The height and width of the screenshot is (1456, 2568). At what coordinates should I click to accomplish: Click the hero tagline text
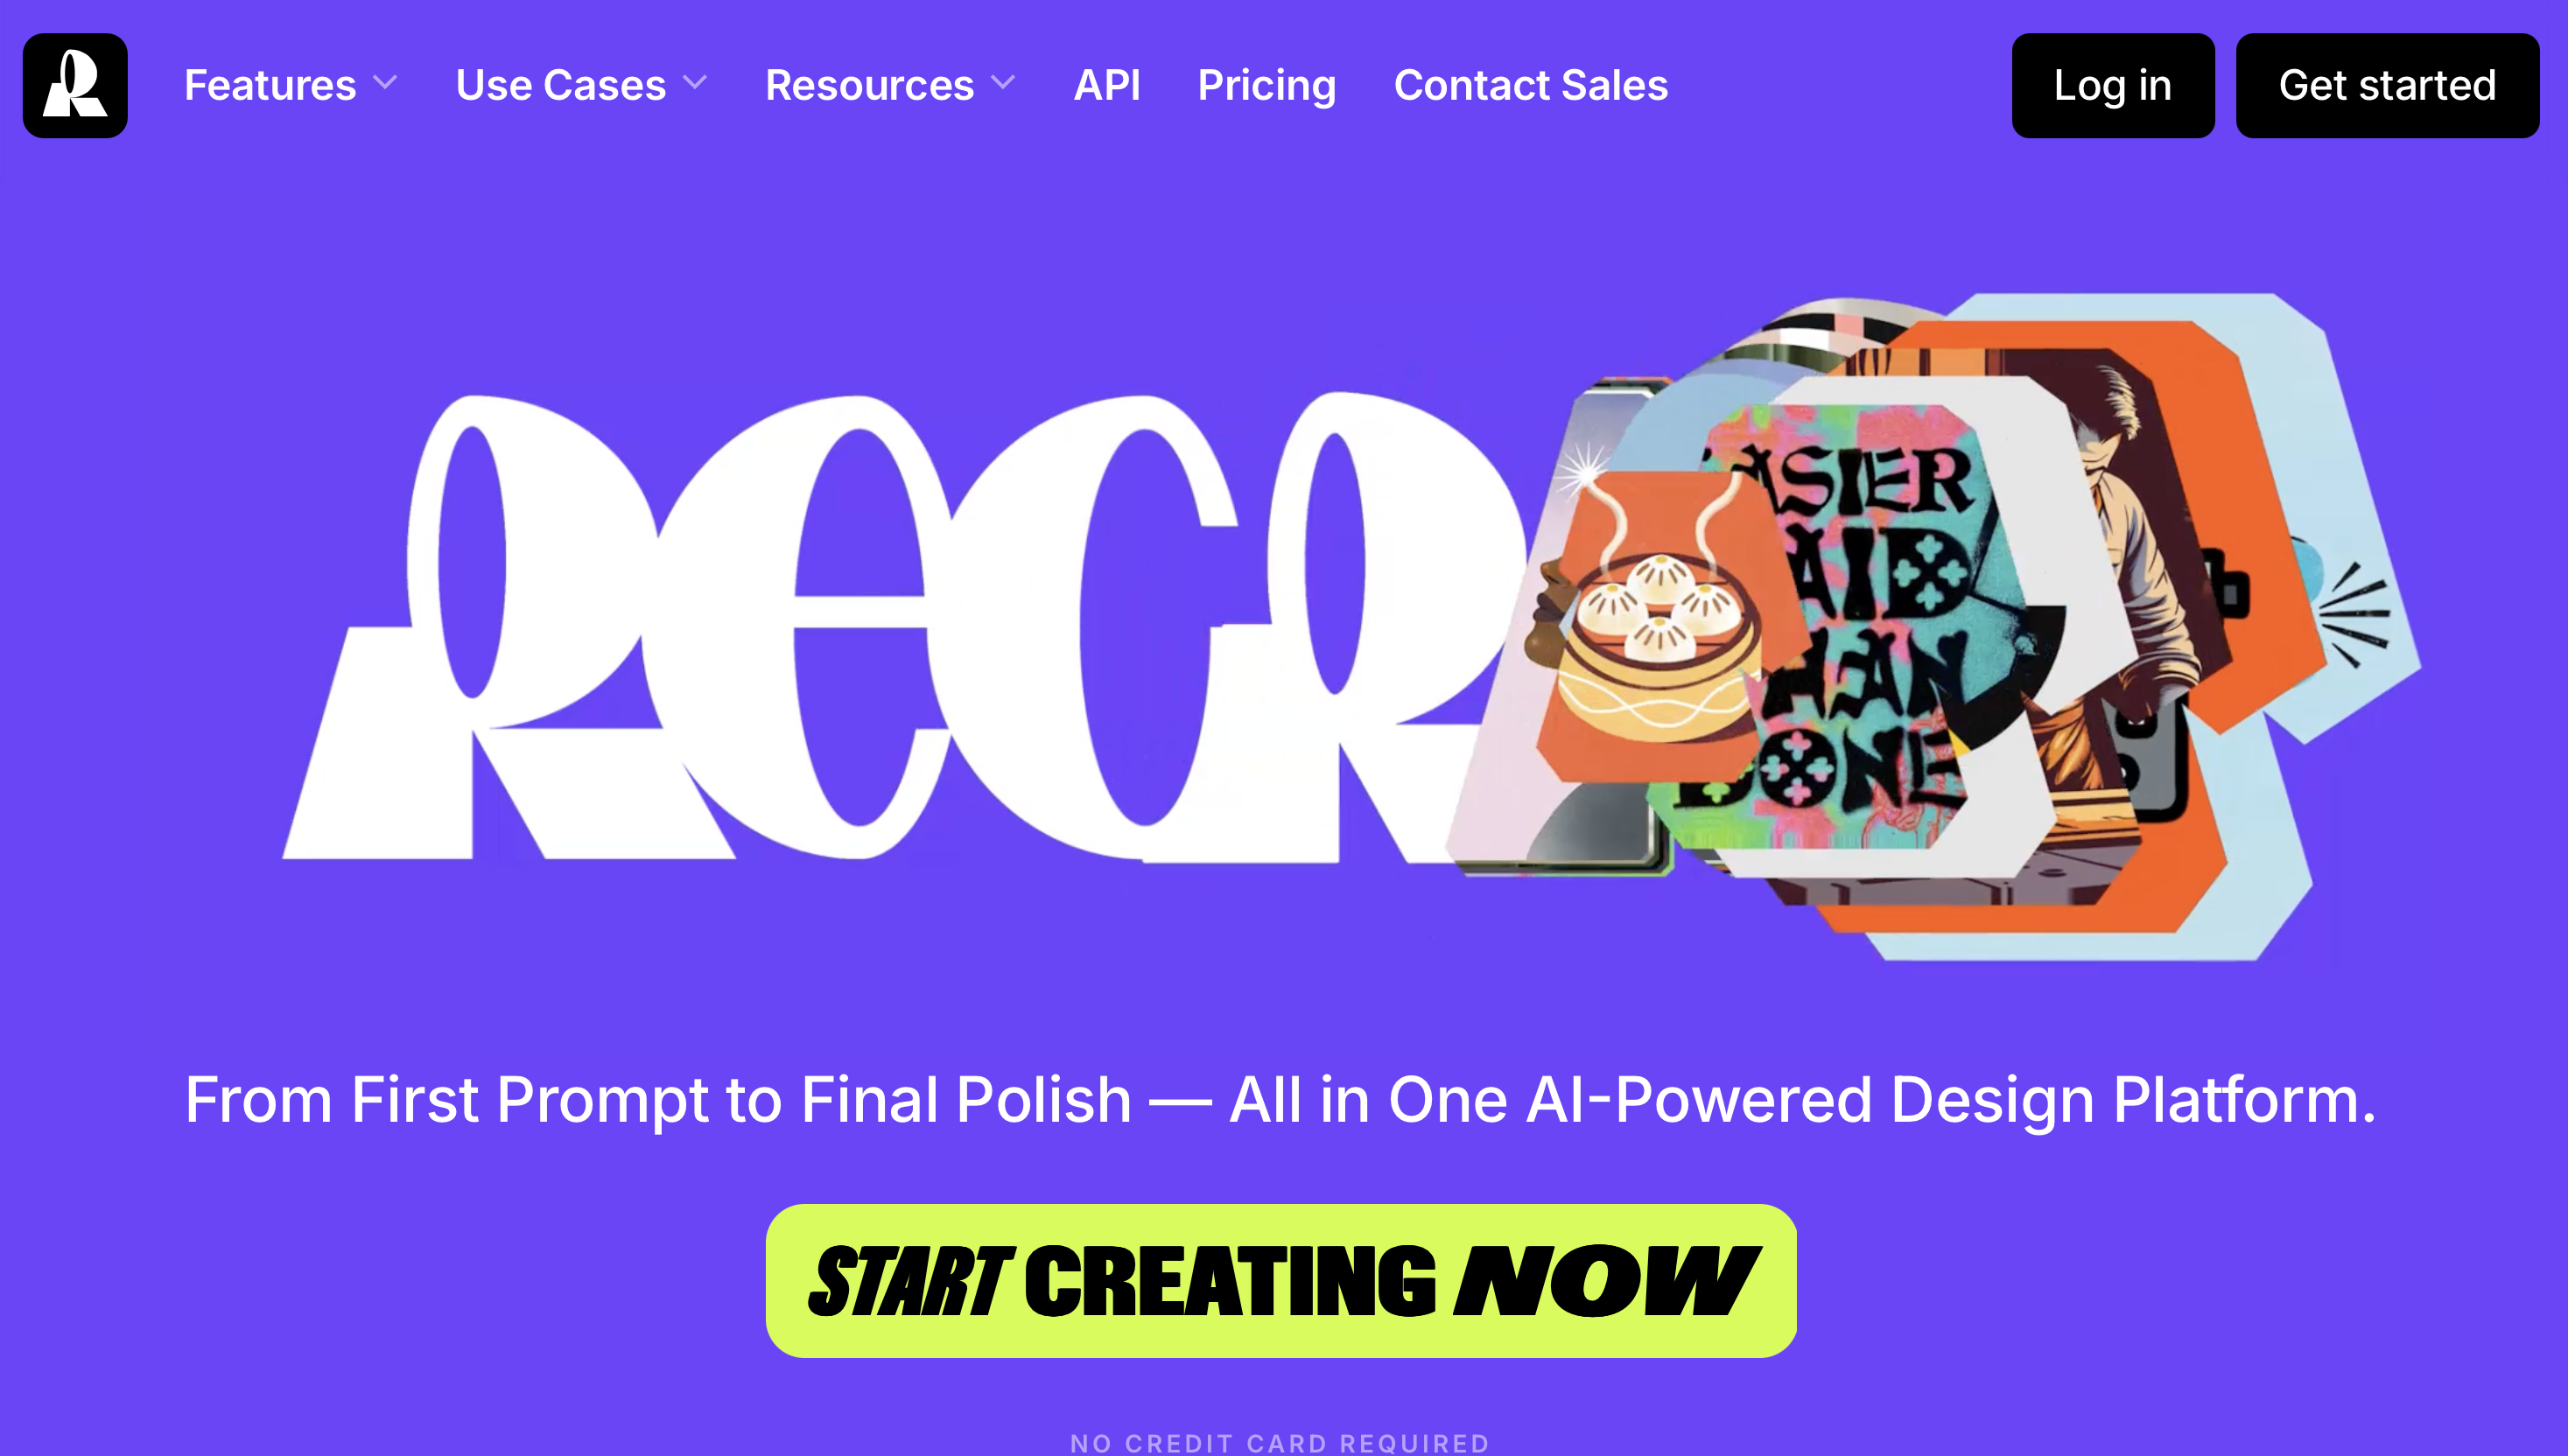point(1281,1100)
